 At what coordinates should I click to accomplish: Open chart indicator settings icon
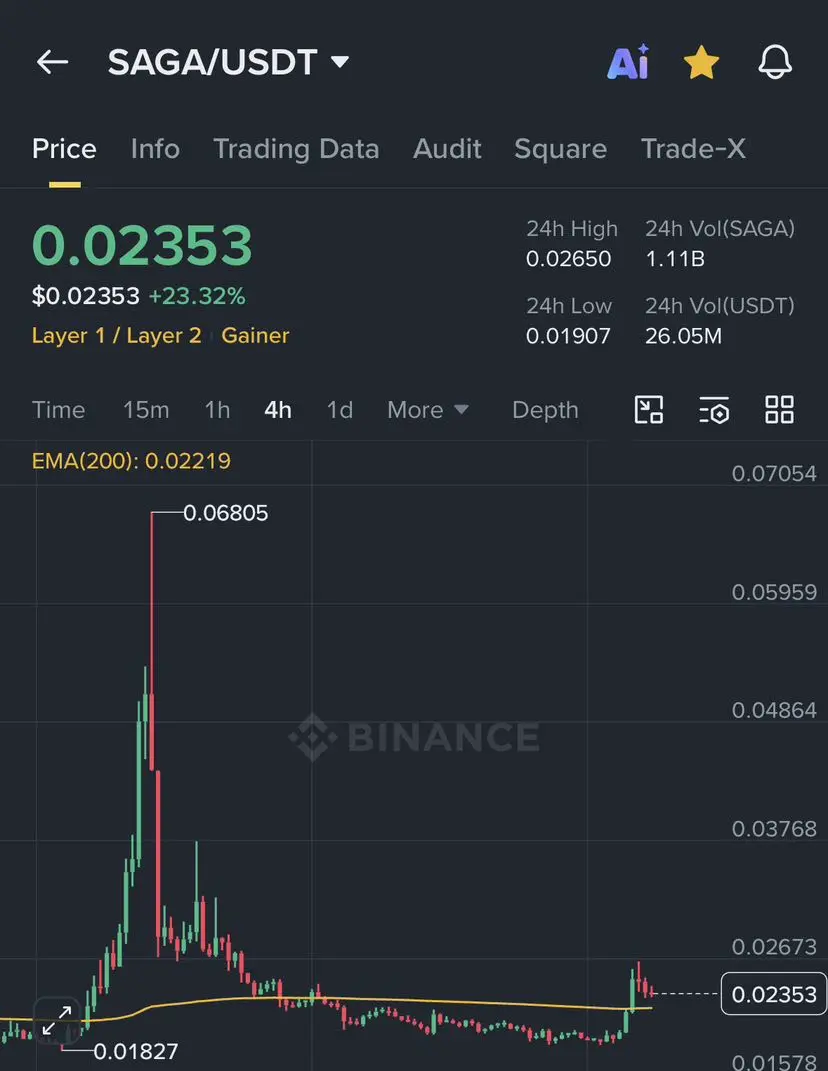[x=714, y=410]
